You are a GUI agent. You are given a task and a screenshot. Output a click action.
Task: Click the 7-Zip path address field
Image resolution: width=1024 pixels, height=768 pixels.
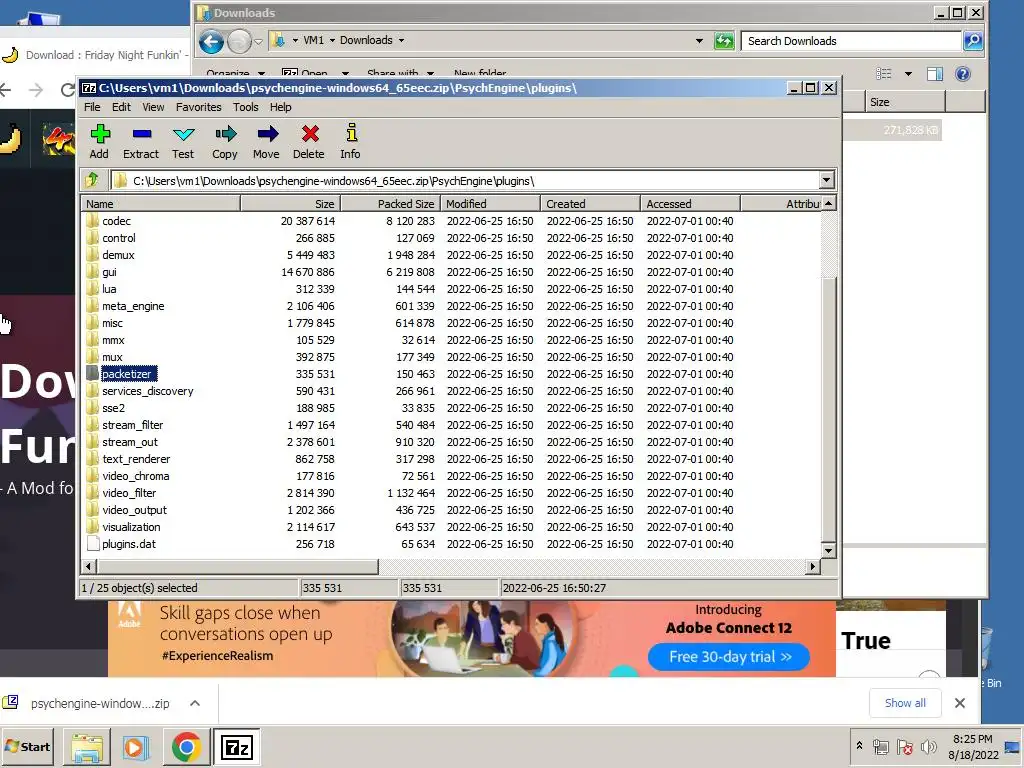(464, 180)
